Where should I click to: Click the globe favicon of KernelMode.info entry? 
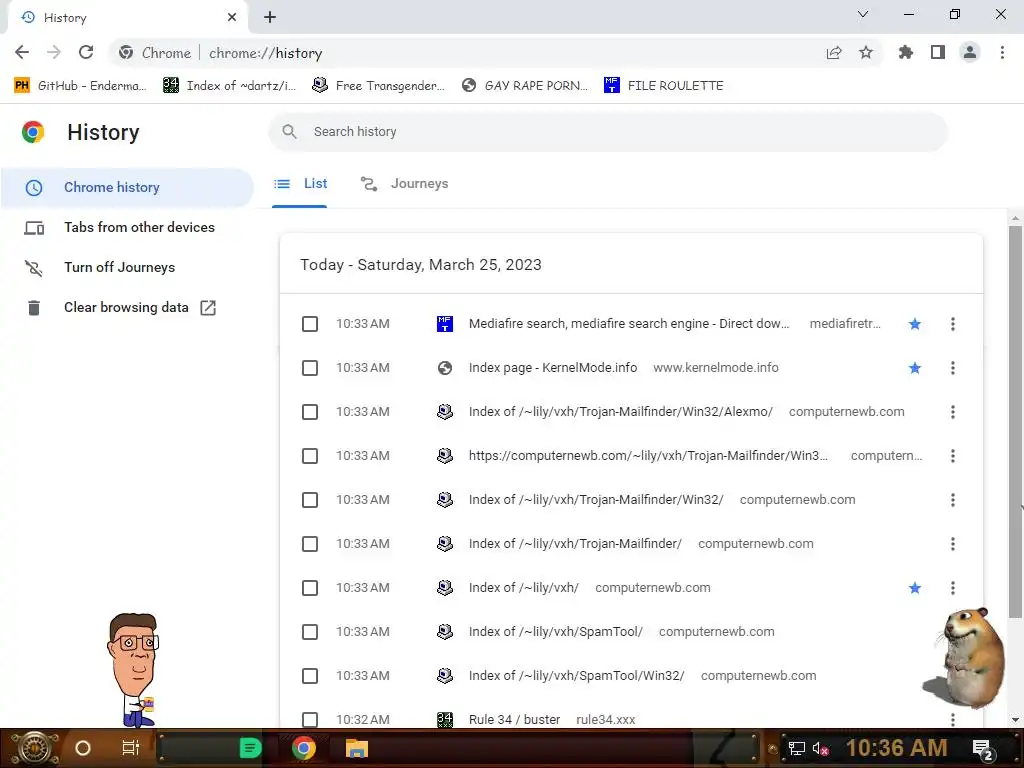pos(445,368)
